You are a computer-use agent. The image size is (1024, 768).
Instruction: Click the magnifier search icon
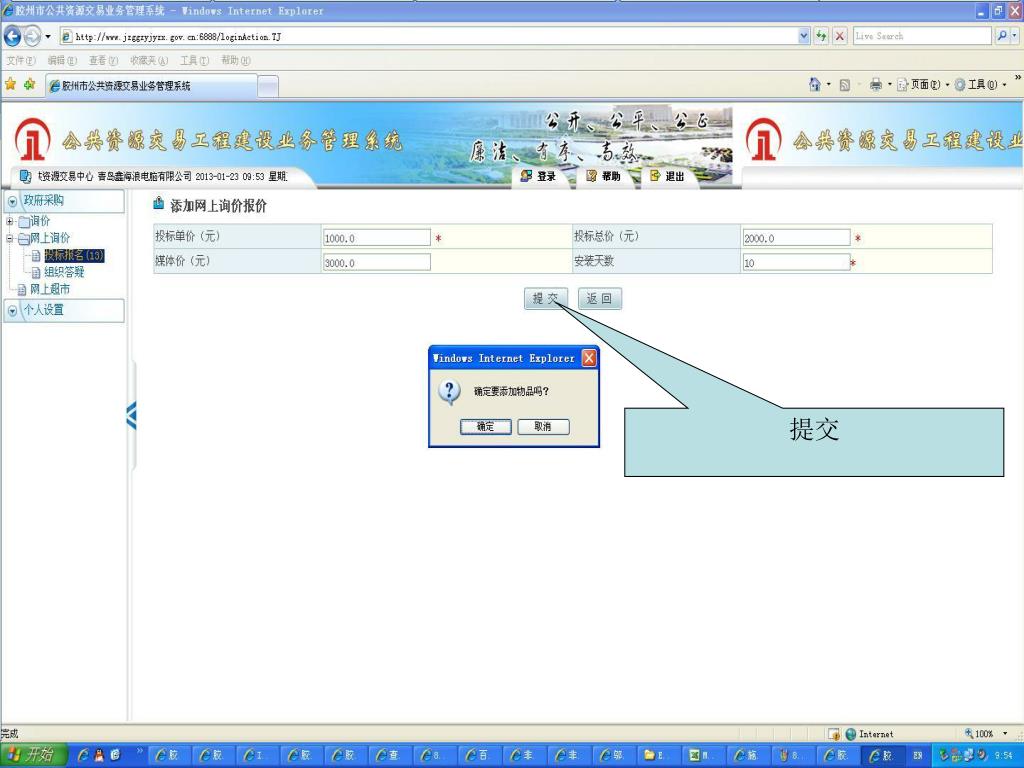[1001, 36]
